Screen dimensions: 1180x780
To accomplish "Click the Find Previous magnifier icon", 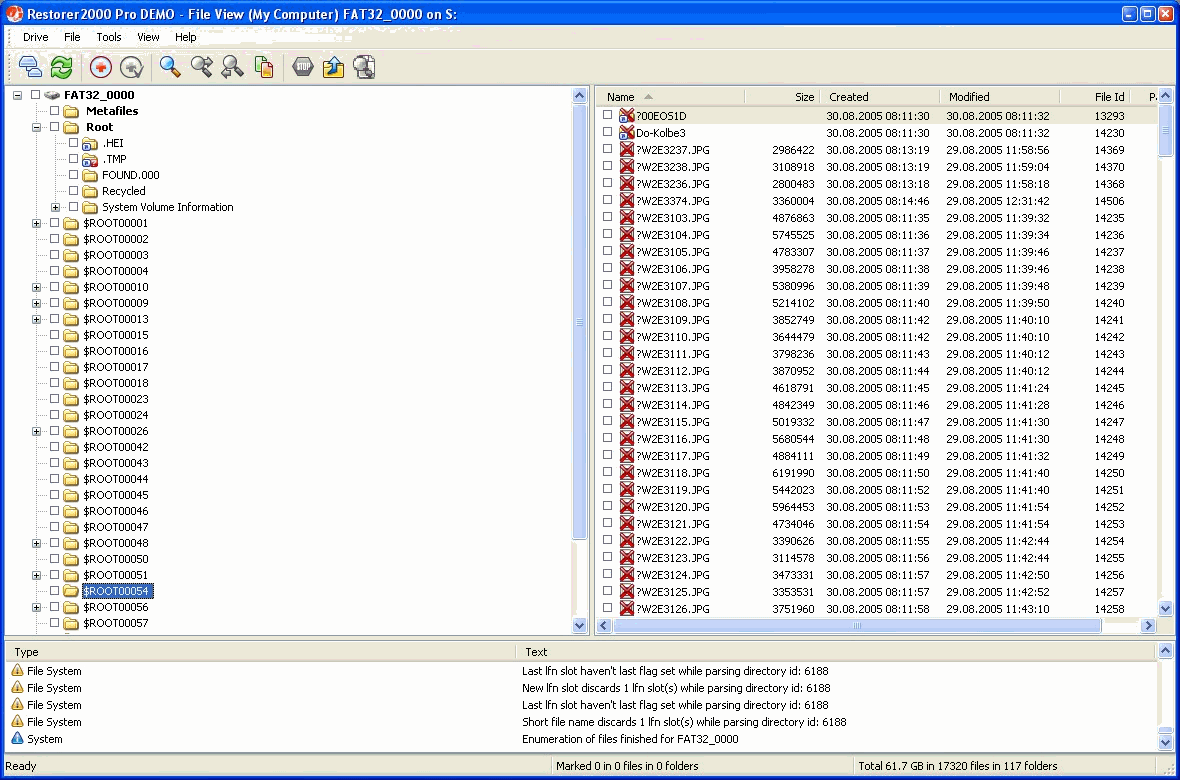I will coord(233,67).
